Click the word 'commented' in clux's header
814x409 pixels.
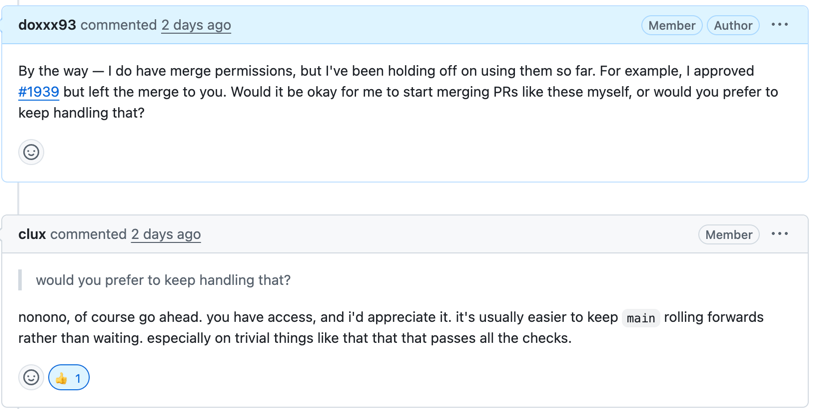pyautogui.click(x=88, y=234)
